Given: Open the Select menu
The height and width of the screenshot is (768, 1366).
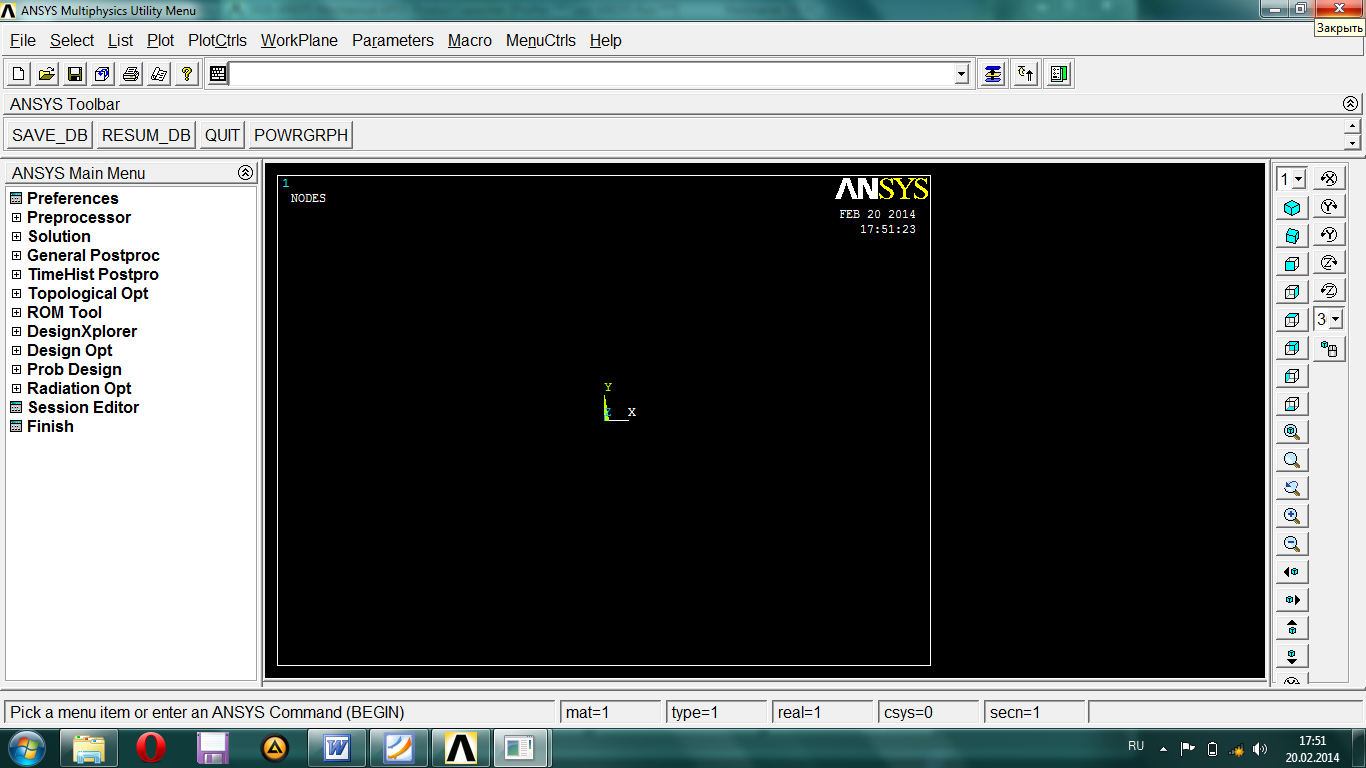Looking at the screenshot, I should coord(72,41).
